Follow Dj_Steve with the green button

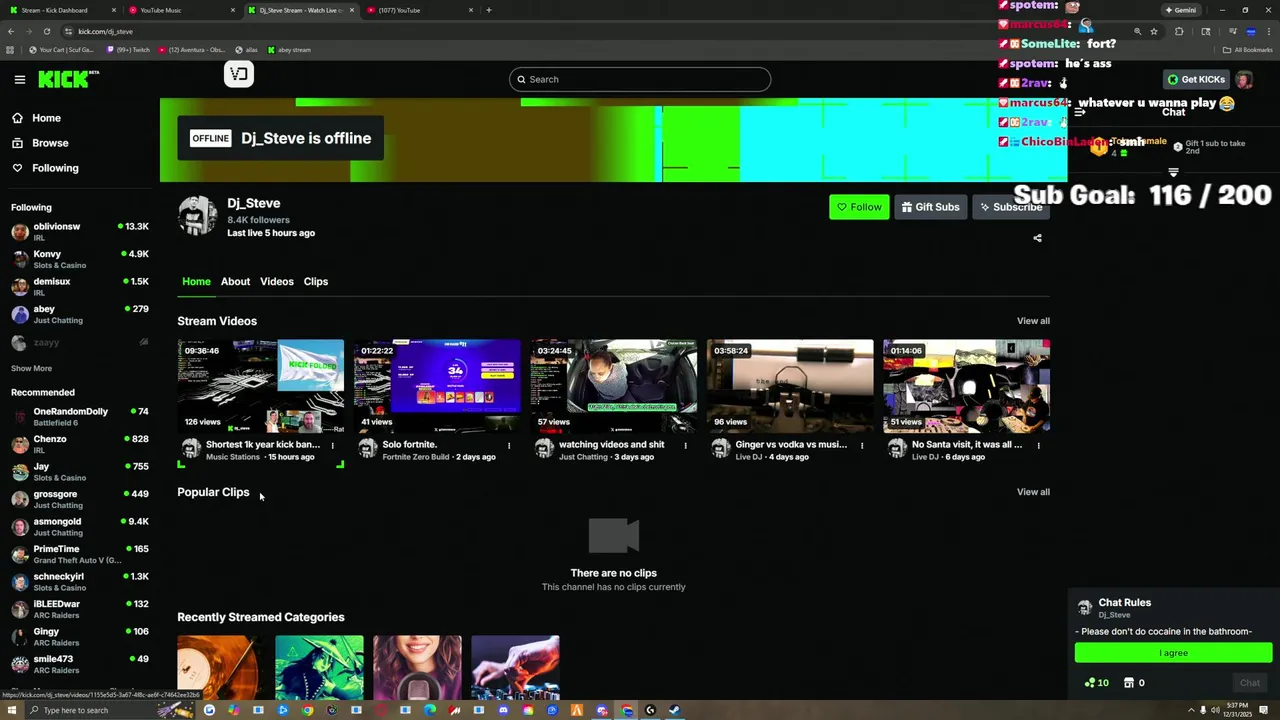click(859, 207)
